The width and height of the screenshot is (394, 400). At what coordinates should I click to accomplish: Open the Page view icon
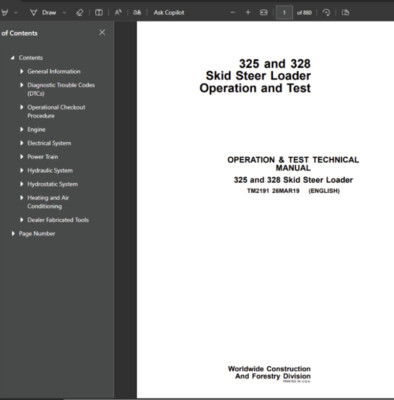click(345, 13)
